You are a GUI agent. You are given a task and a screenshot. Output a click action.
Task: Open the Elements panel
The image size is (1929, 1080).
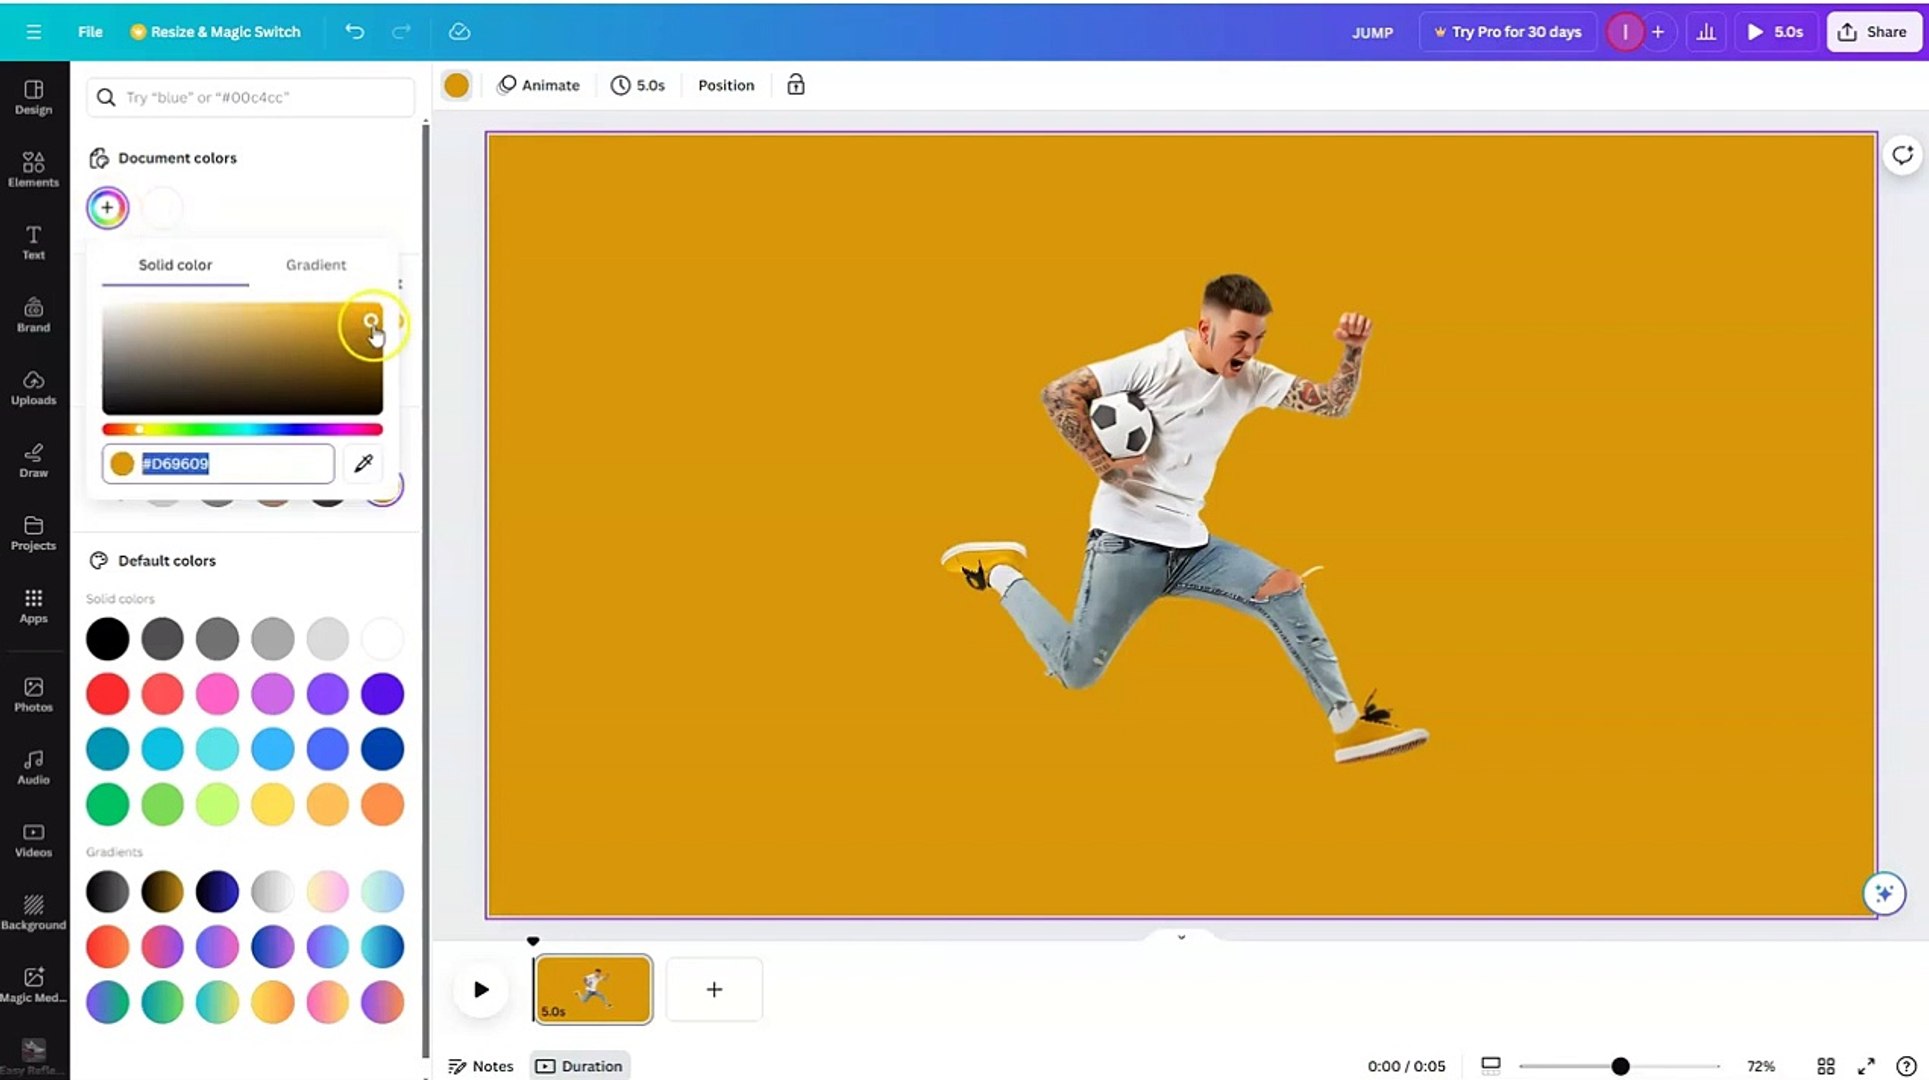(33, 170)
